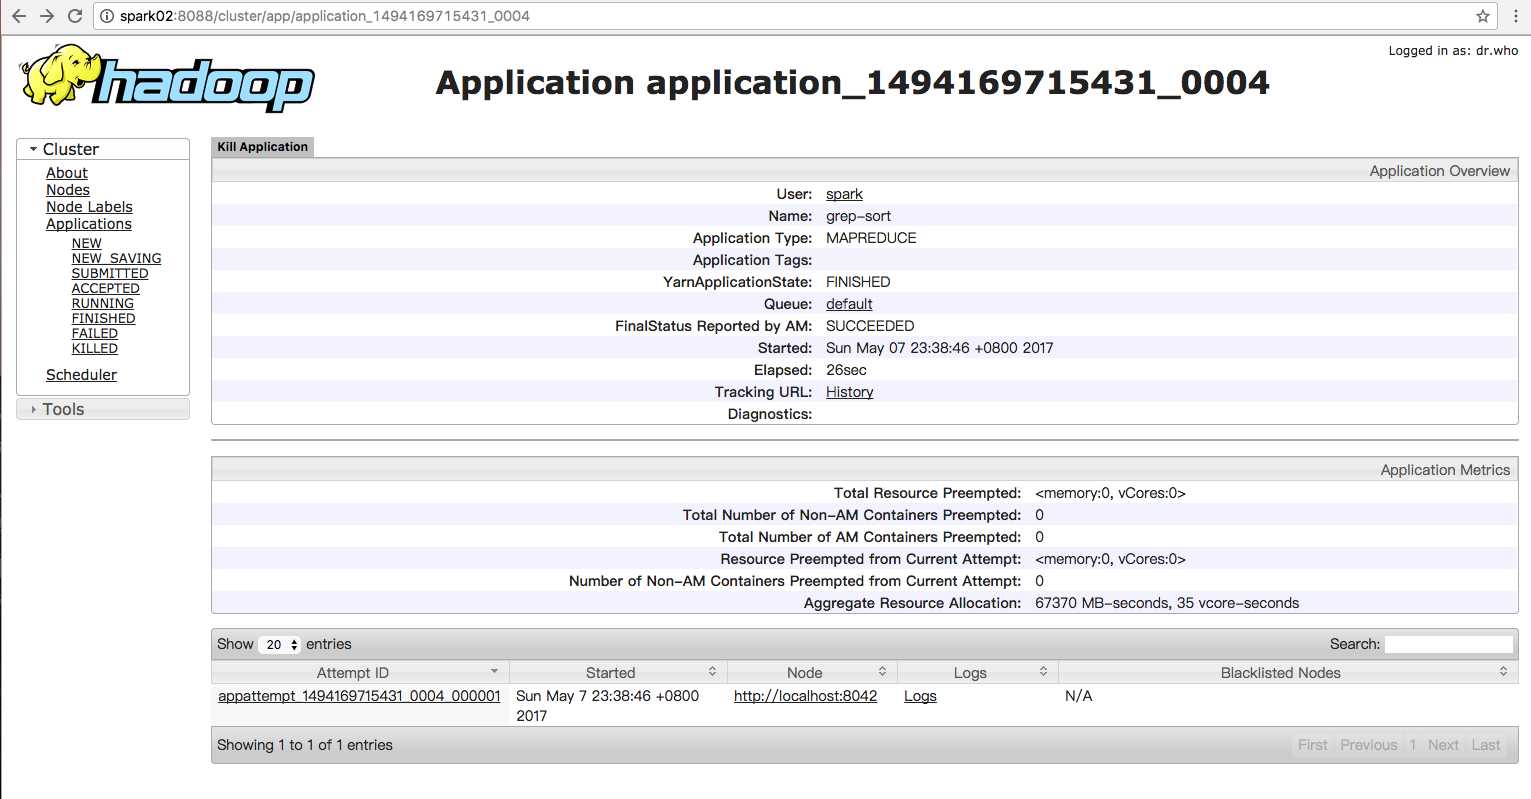Open appattempt_1494169715431_0004_000001 link
The width and height of the screenshot is (1531, 799).
pyautogui.click(x=359, y=696)
